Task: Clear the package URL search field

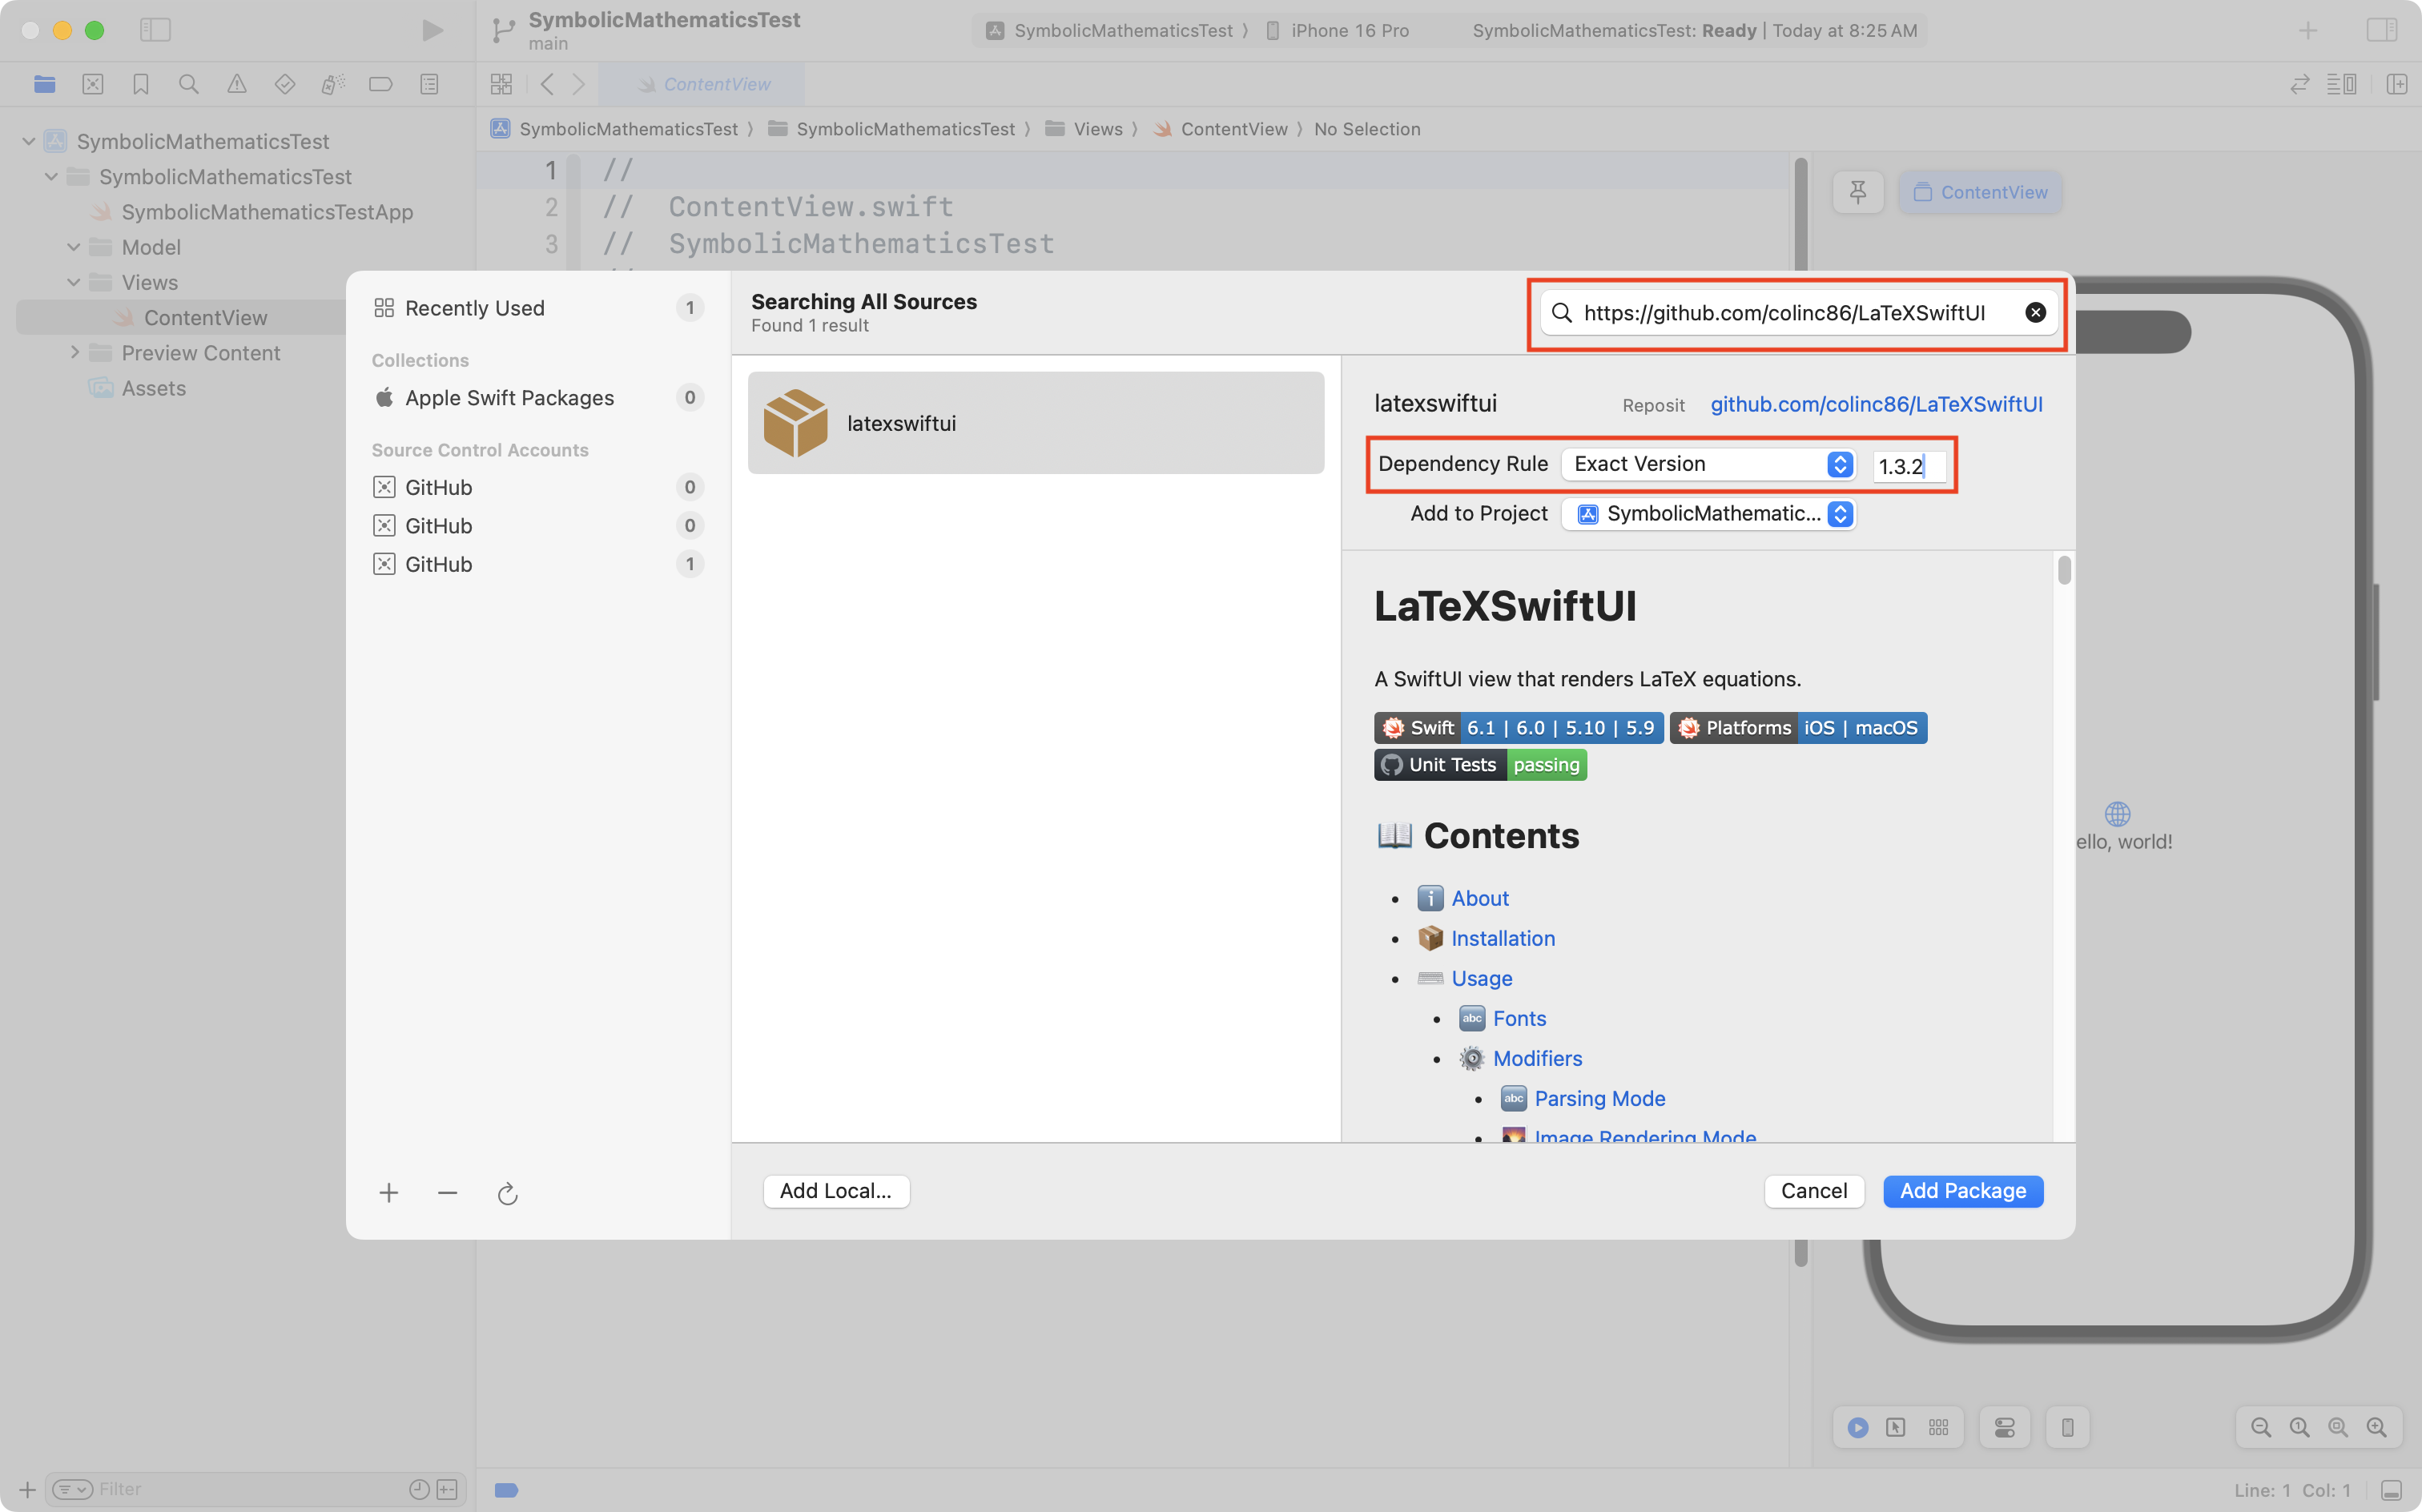Action: pyautogui.click(x=2035, y=313)
